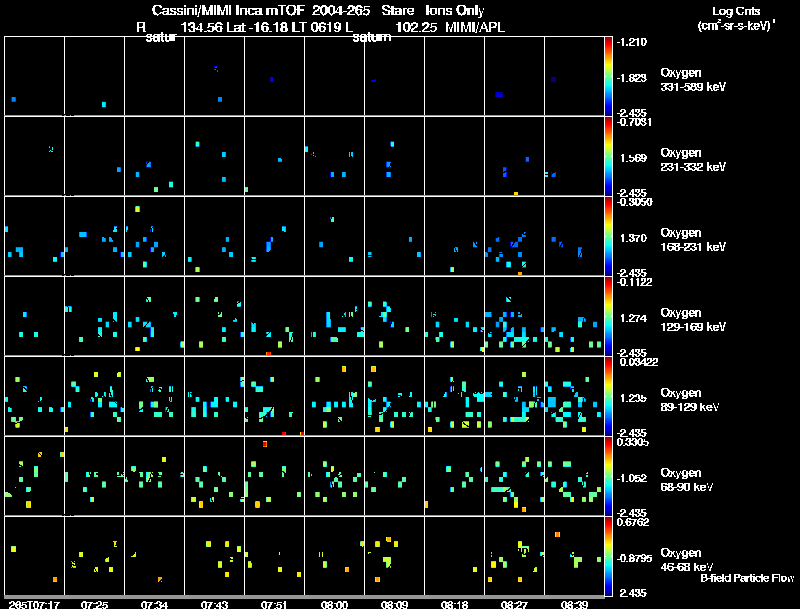The image size is (800, 609).
Task: Click the 1.370 color scale value
Action: click(x=633, y=238)
